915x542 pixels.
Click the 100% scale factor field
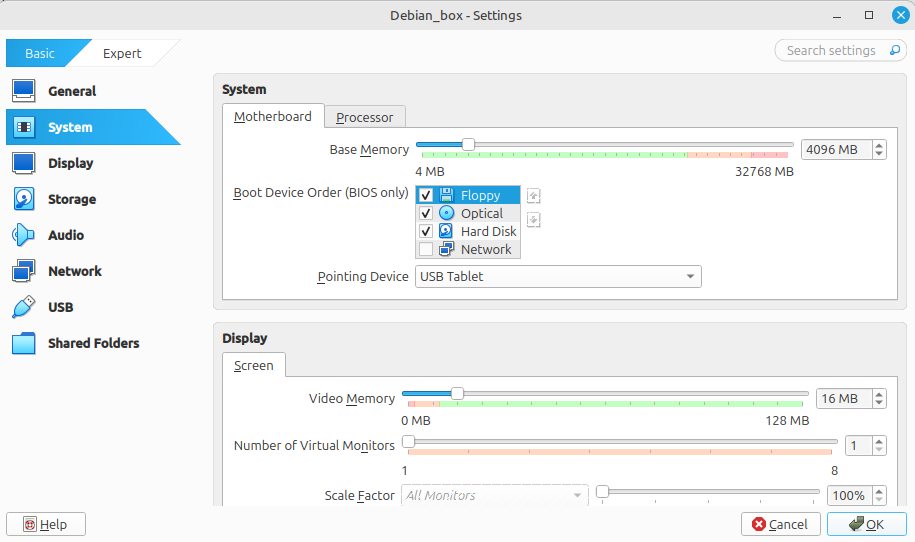click(850, 495)
